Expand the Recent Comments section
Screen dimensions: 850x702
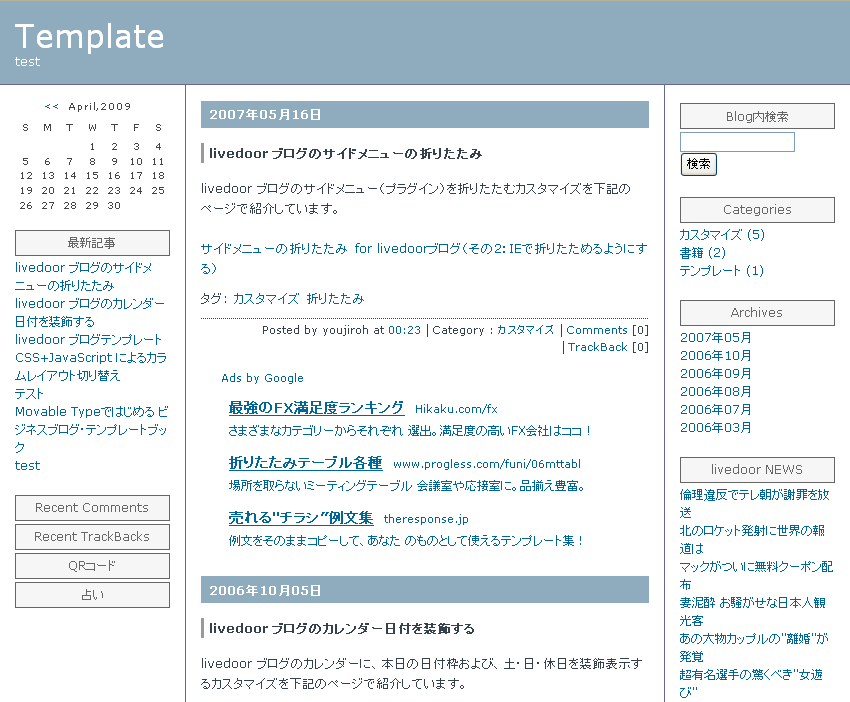pyautogui.click(x=92, y=508)
